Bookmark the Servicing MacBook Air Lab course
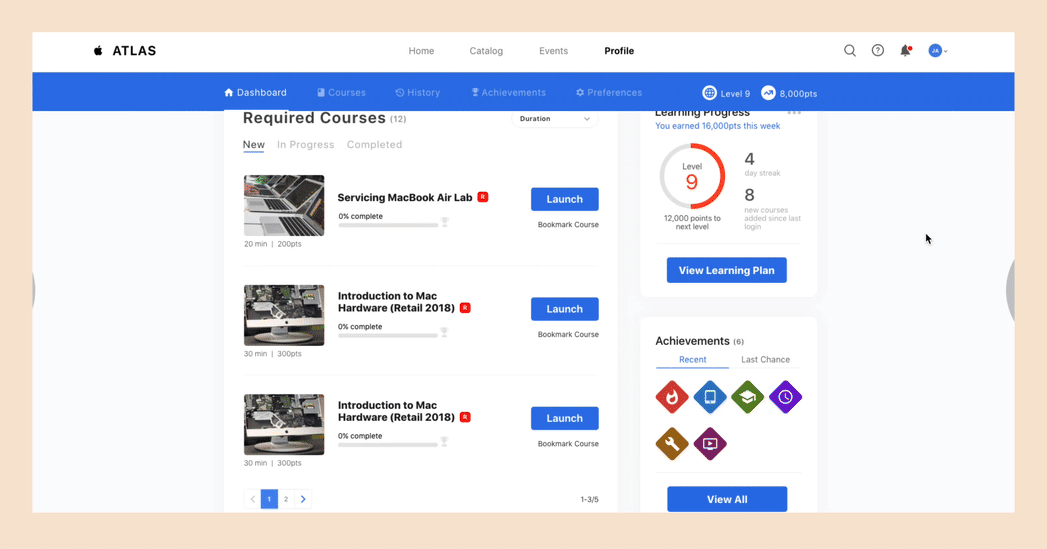This screenshot has width=1047, height=549. click(x=568, y=225)
